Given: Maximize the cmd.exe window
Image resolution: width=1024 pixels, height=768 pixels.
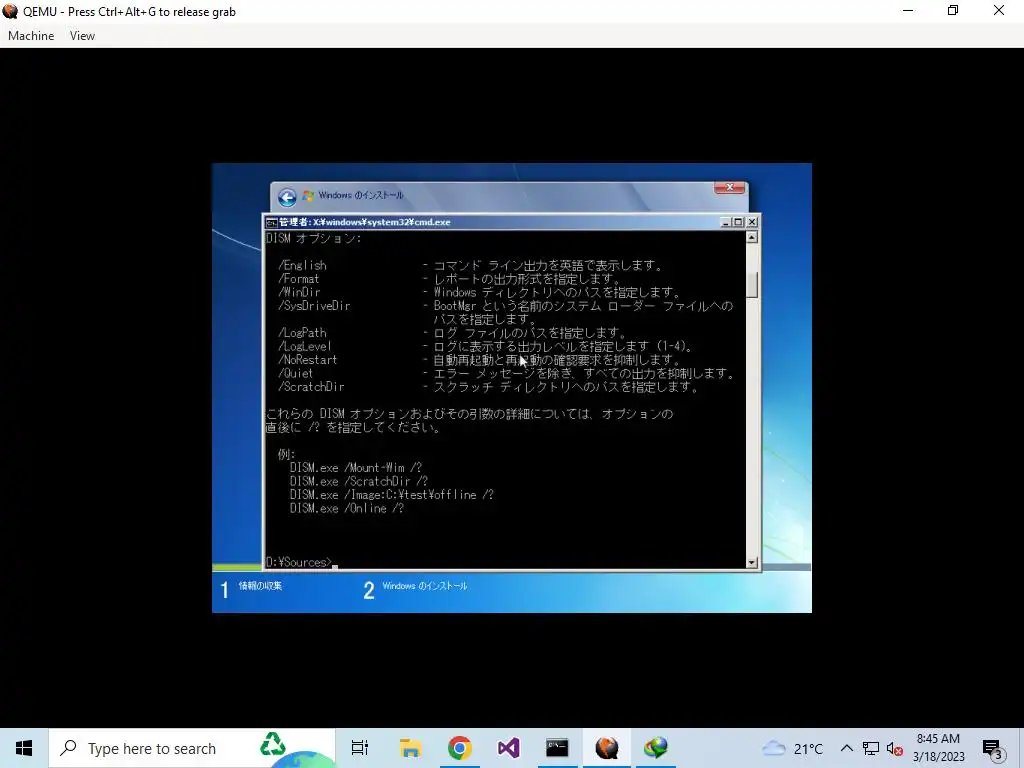Looking at the screenshot, I should (x=739, y=222).
